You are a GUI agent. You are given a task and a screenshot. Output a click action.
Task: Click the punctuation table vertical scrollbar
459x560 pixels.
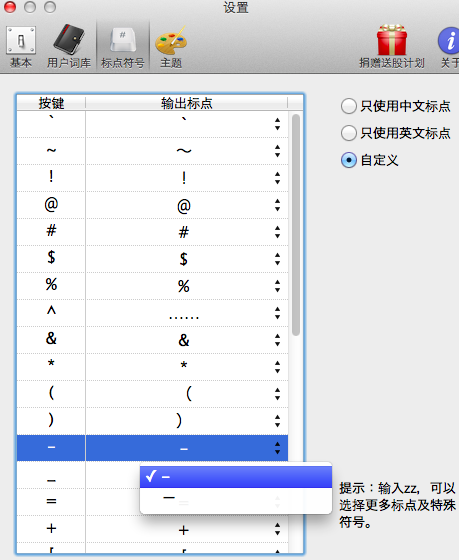[296, 225]
